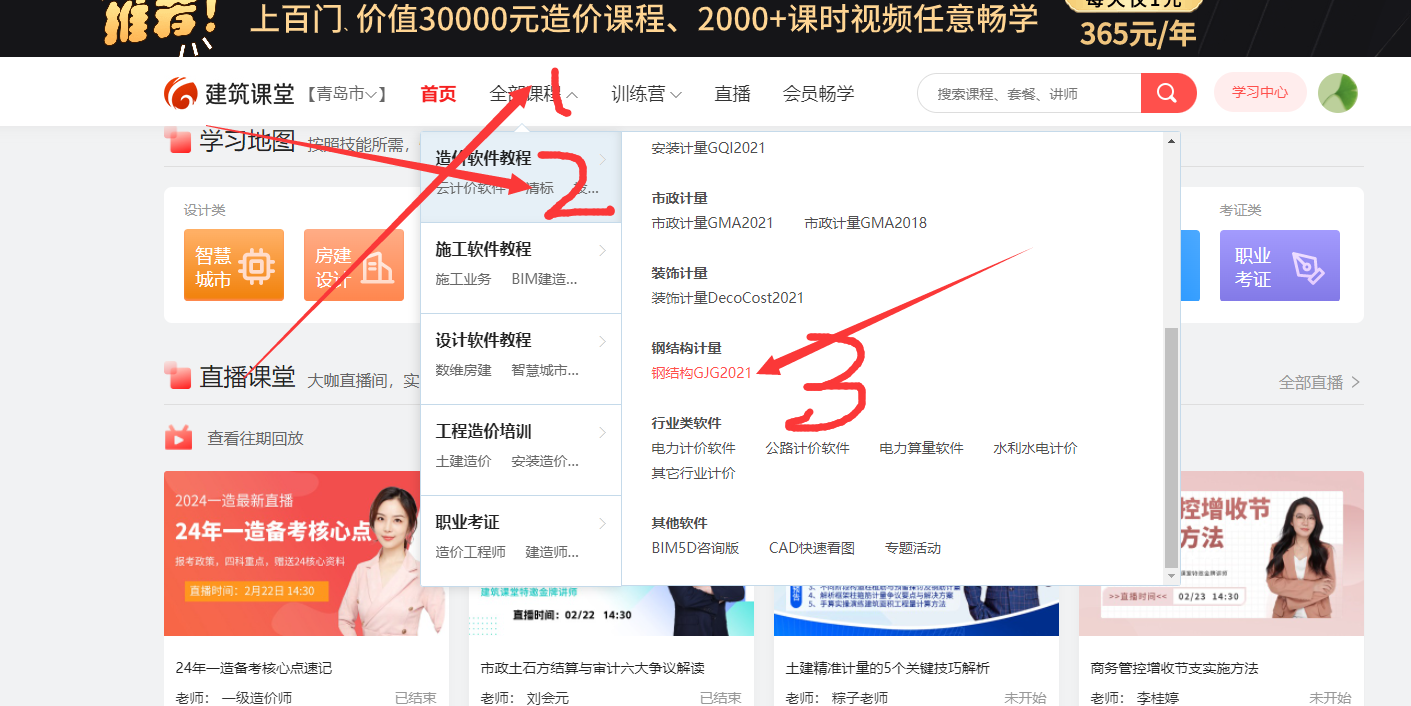Select 造价软件教程 category

tap(483, 158)
